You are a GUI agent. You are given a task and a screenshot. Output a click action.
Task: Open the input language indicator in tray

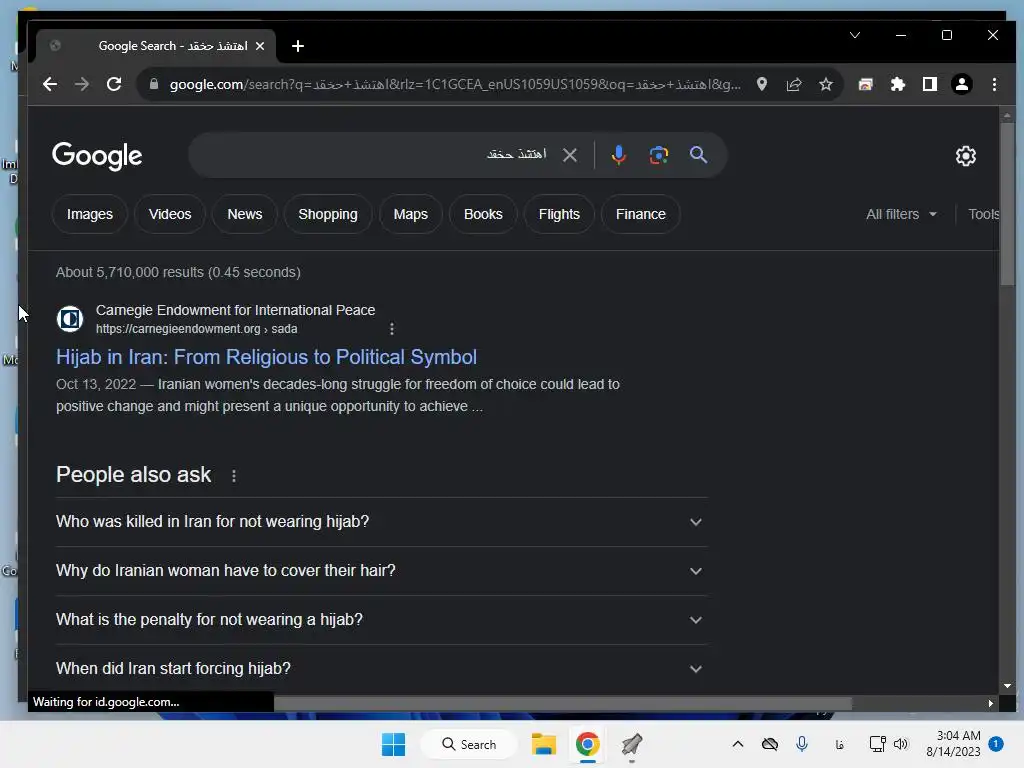point(839,744)
